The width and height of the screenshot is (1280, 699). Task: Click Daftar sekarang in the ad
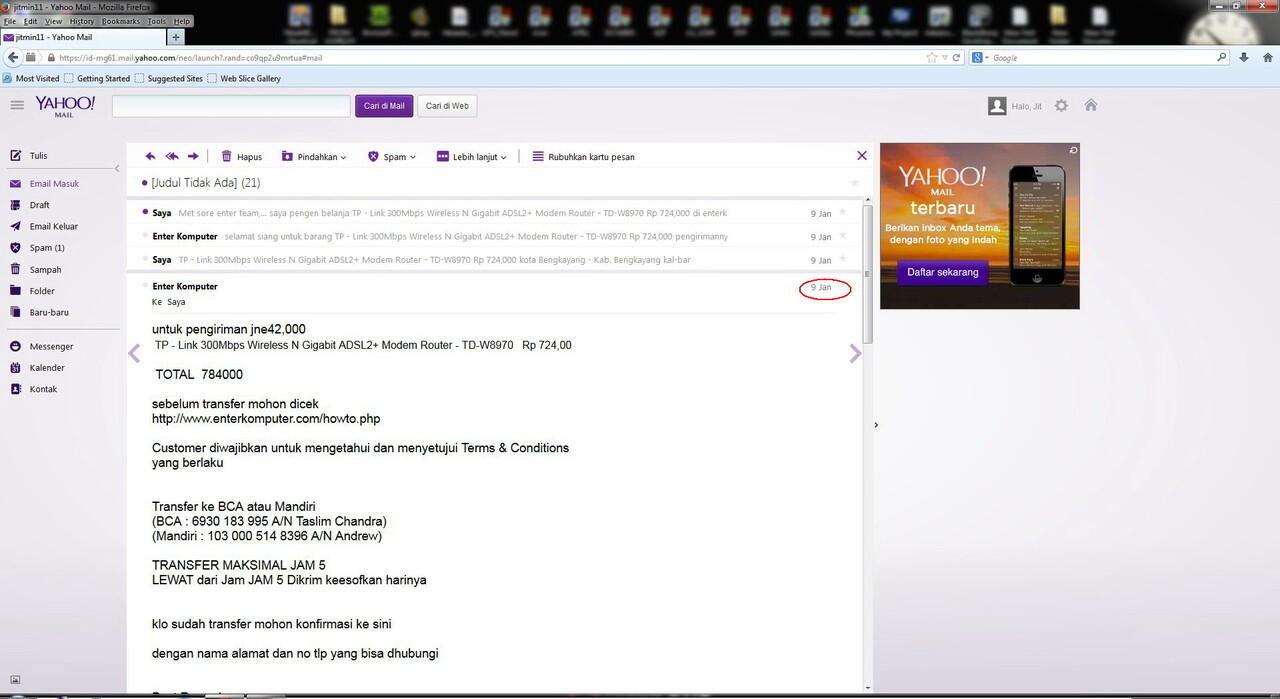pos(942,272)
